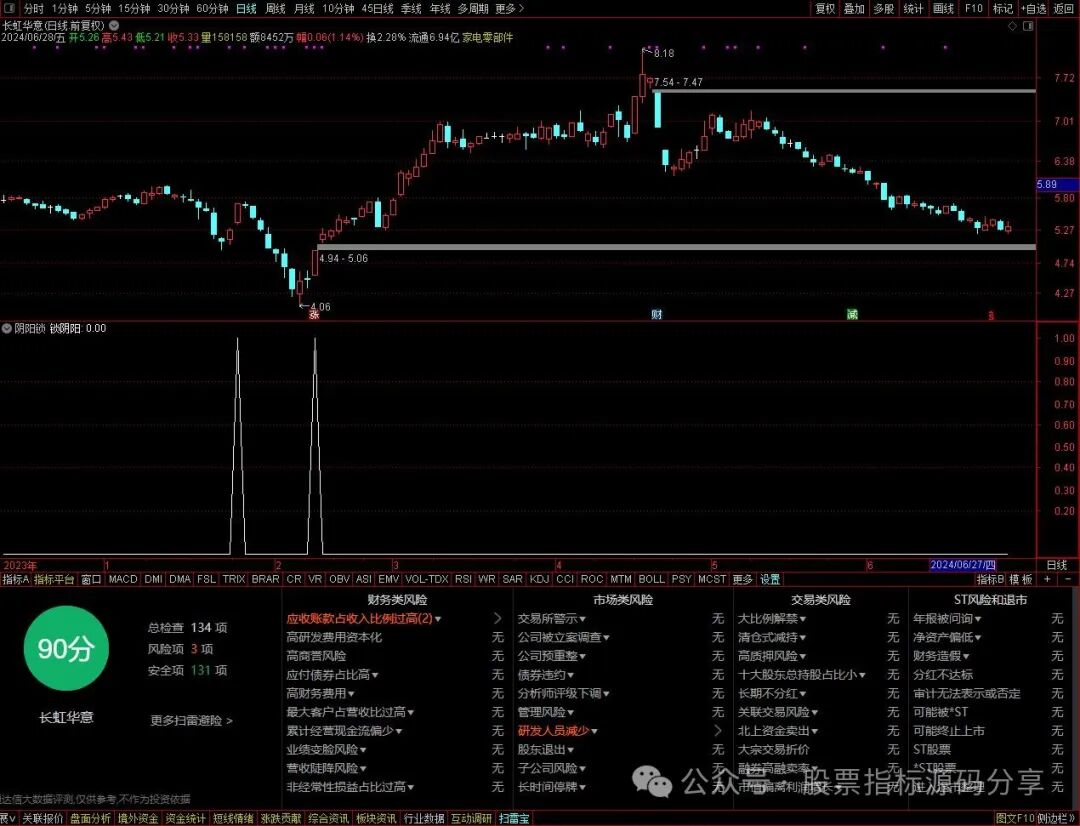Select the BOLL indicator
Screen dimensions: 1080x826
[x=651, y=579]
